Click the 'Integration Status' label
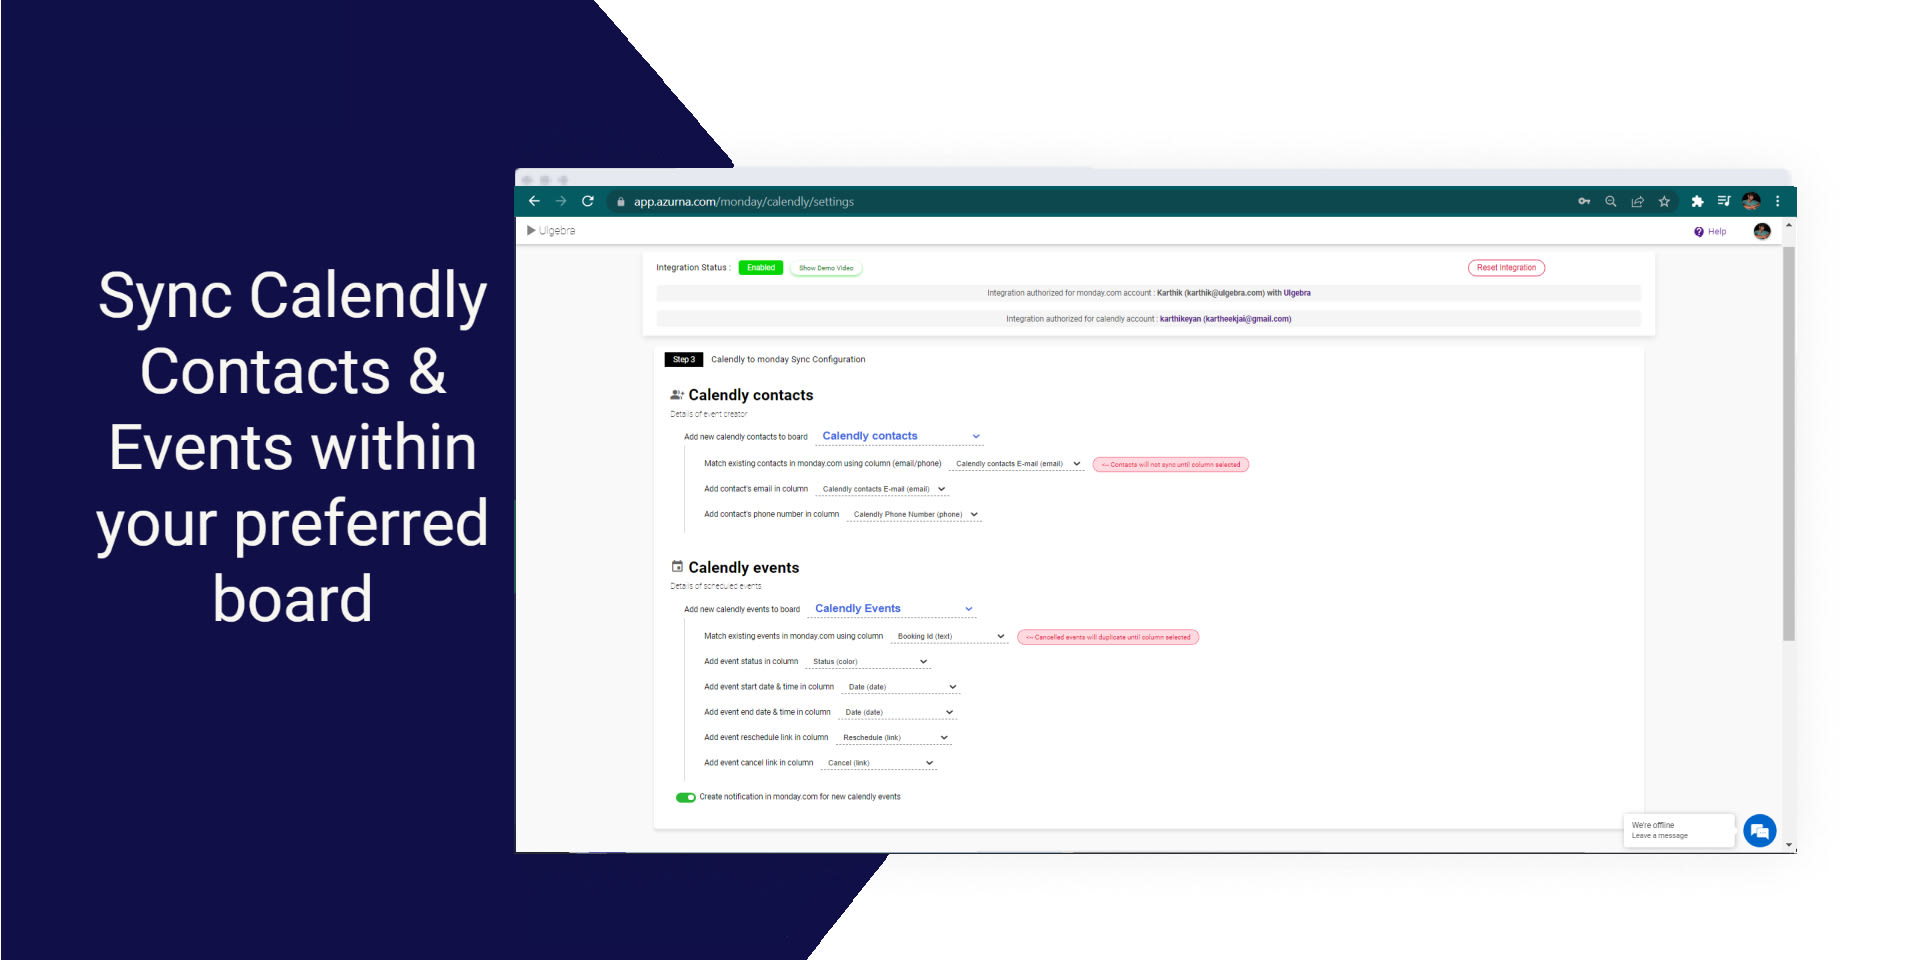The height and width of the screenshot is (960, 1920). coord(693,268)
